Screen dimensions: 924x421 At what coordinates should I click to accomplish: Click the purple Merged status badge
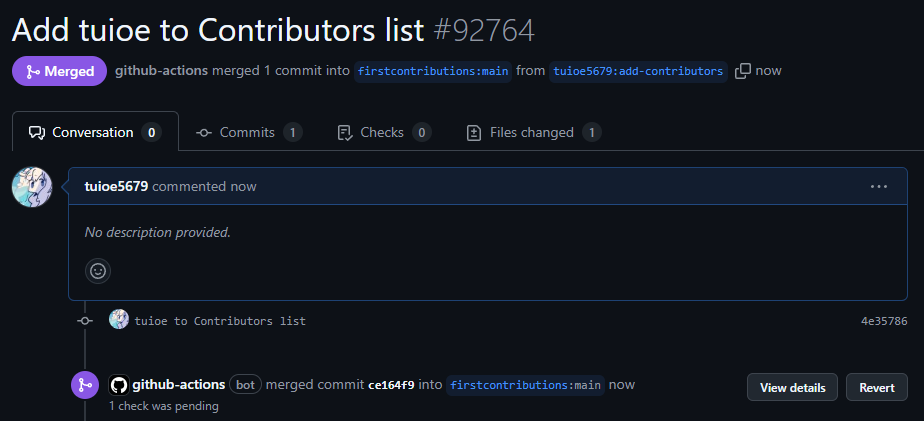pos(60,71)
